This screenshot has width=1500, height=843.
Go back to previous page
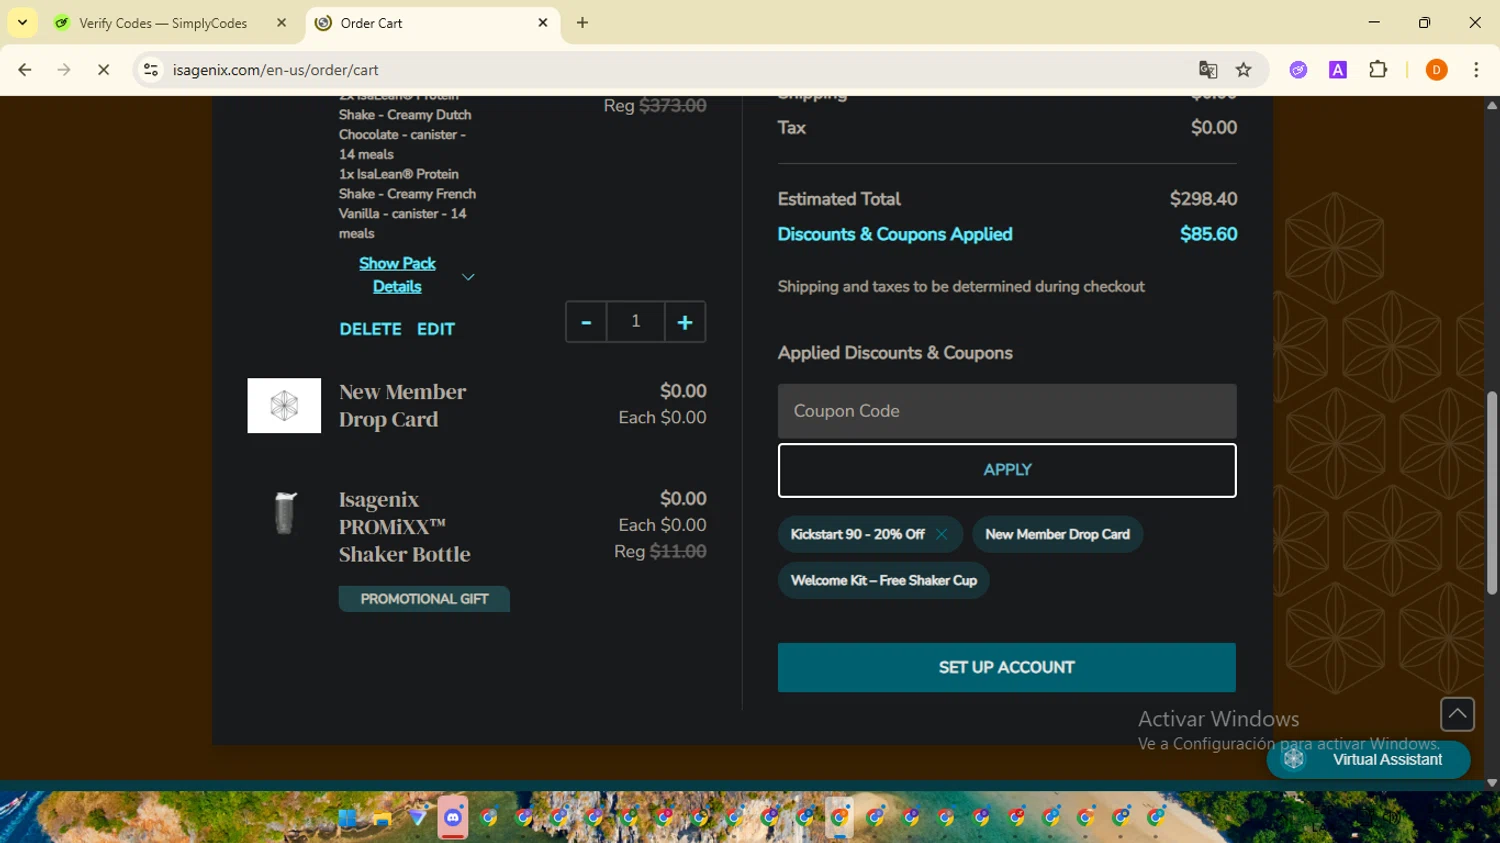pos(25,70)
